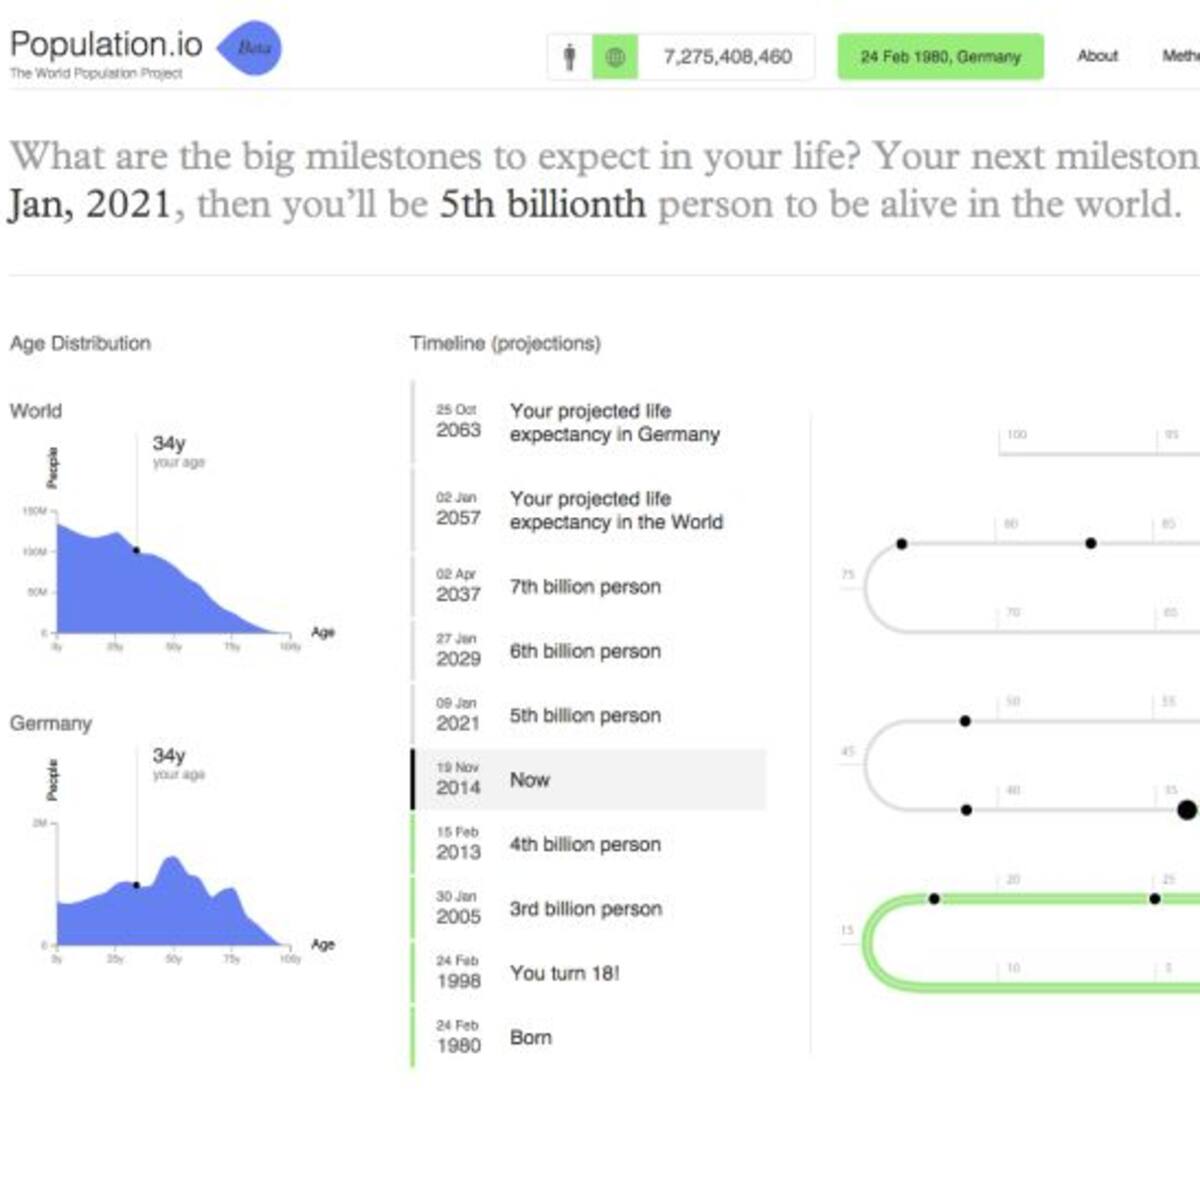The width and height of the screenshot is (1200, 1200).
Task: Select the 7th billion person milestone
Action: pyautogui.click(x=585, y=587)
